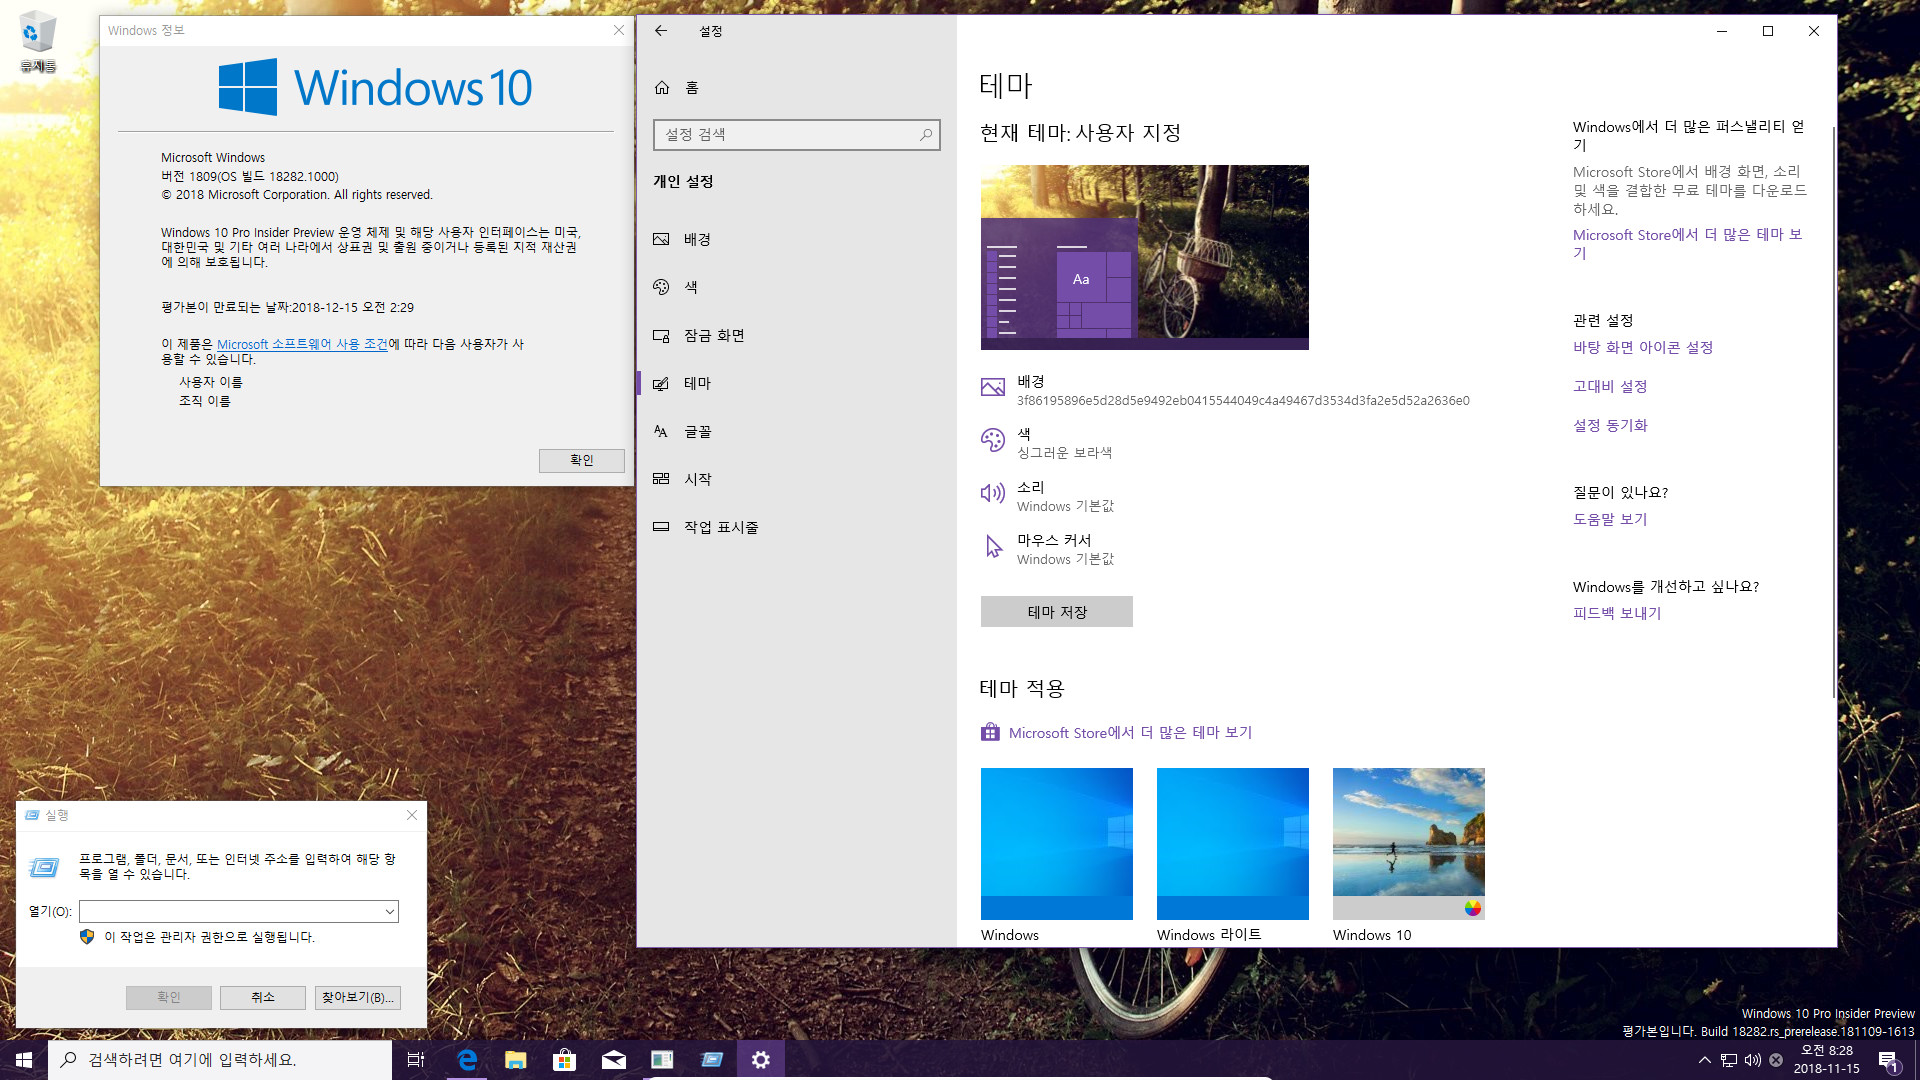Open Microsoft Store from the taskbar
The width and height of the screenshot is (1920, 1080).
point(564,1059)
